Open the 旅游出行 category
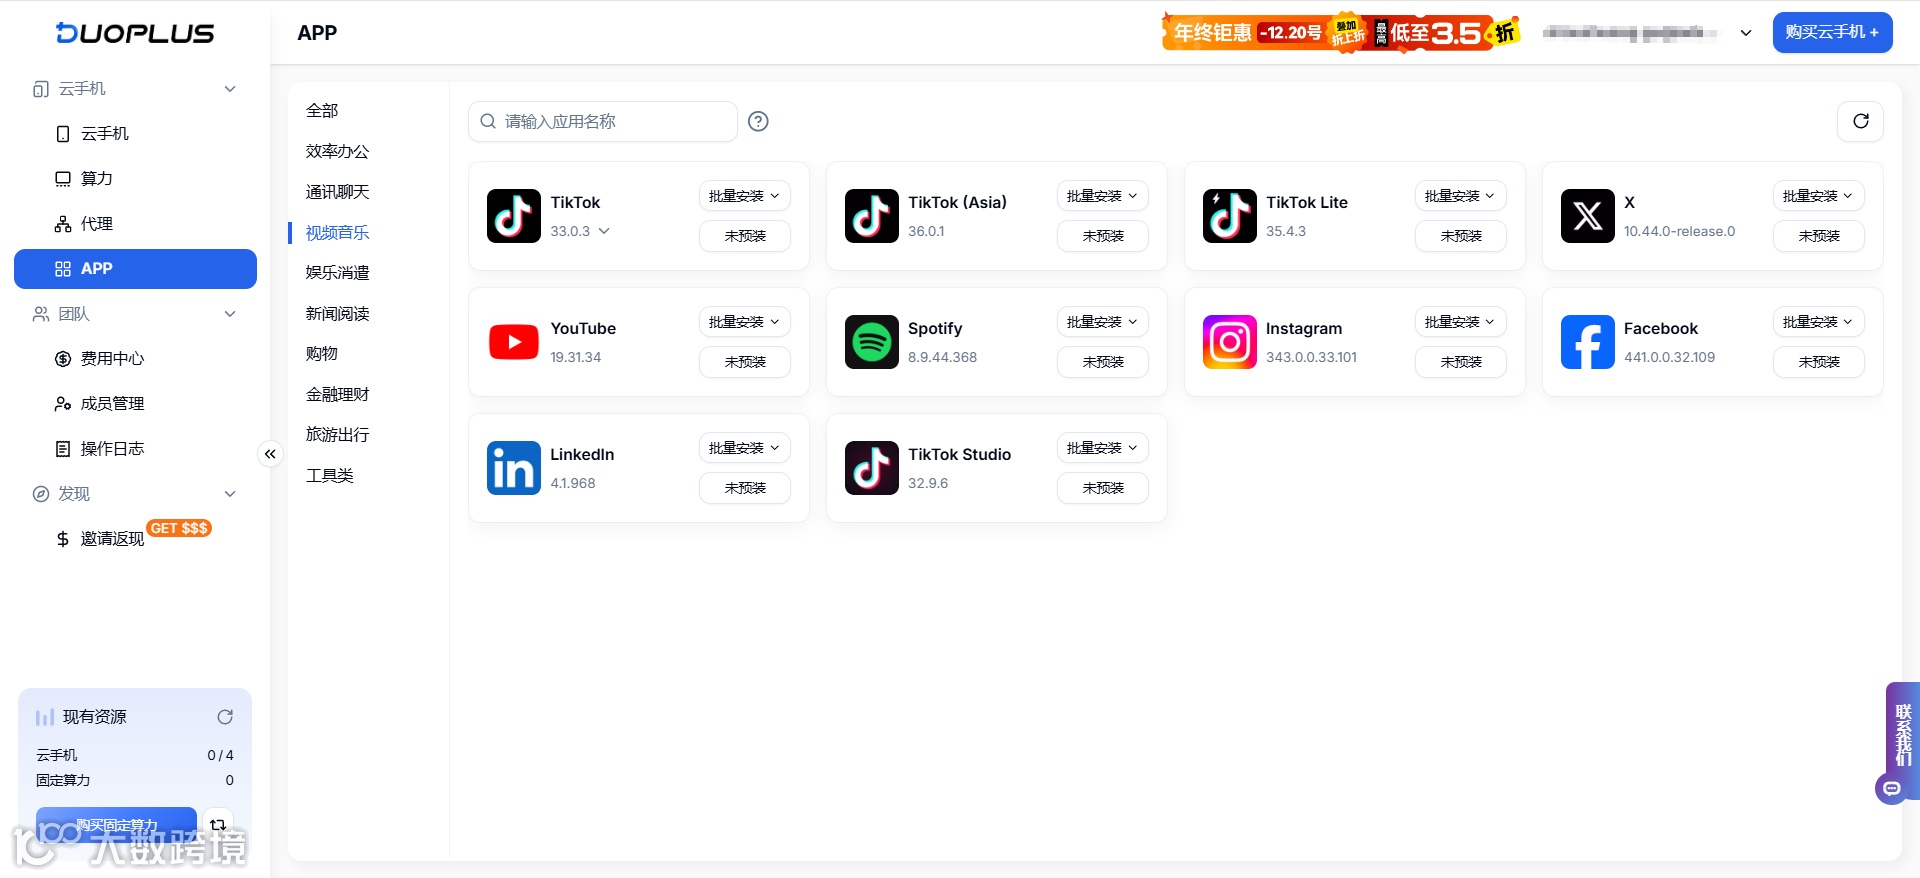 pyautogui.click(x=337, y=435)
